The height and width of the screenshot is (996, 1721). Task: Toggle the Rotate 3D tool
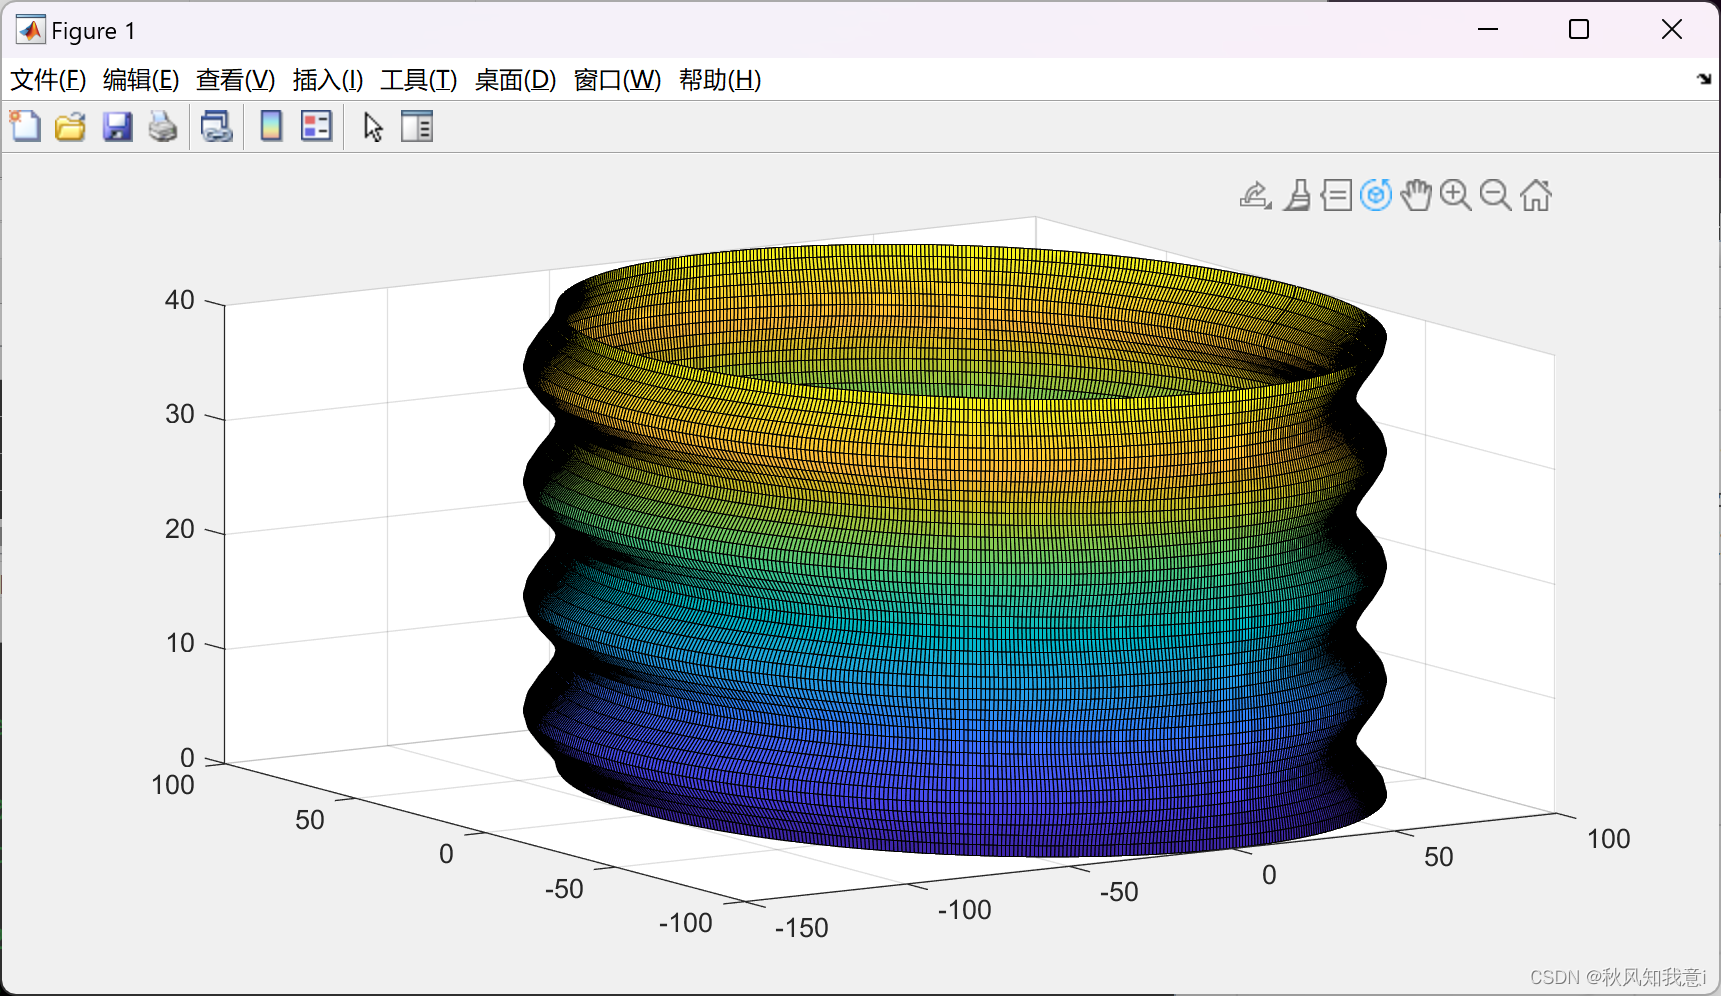click(1376, 195)
